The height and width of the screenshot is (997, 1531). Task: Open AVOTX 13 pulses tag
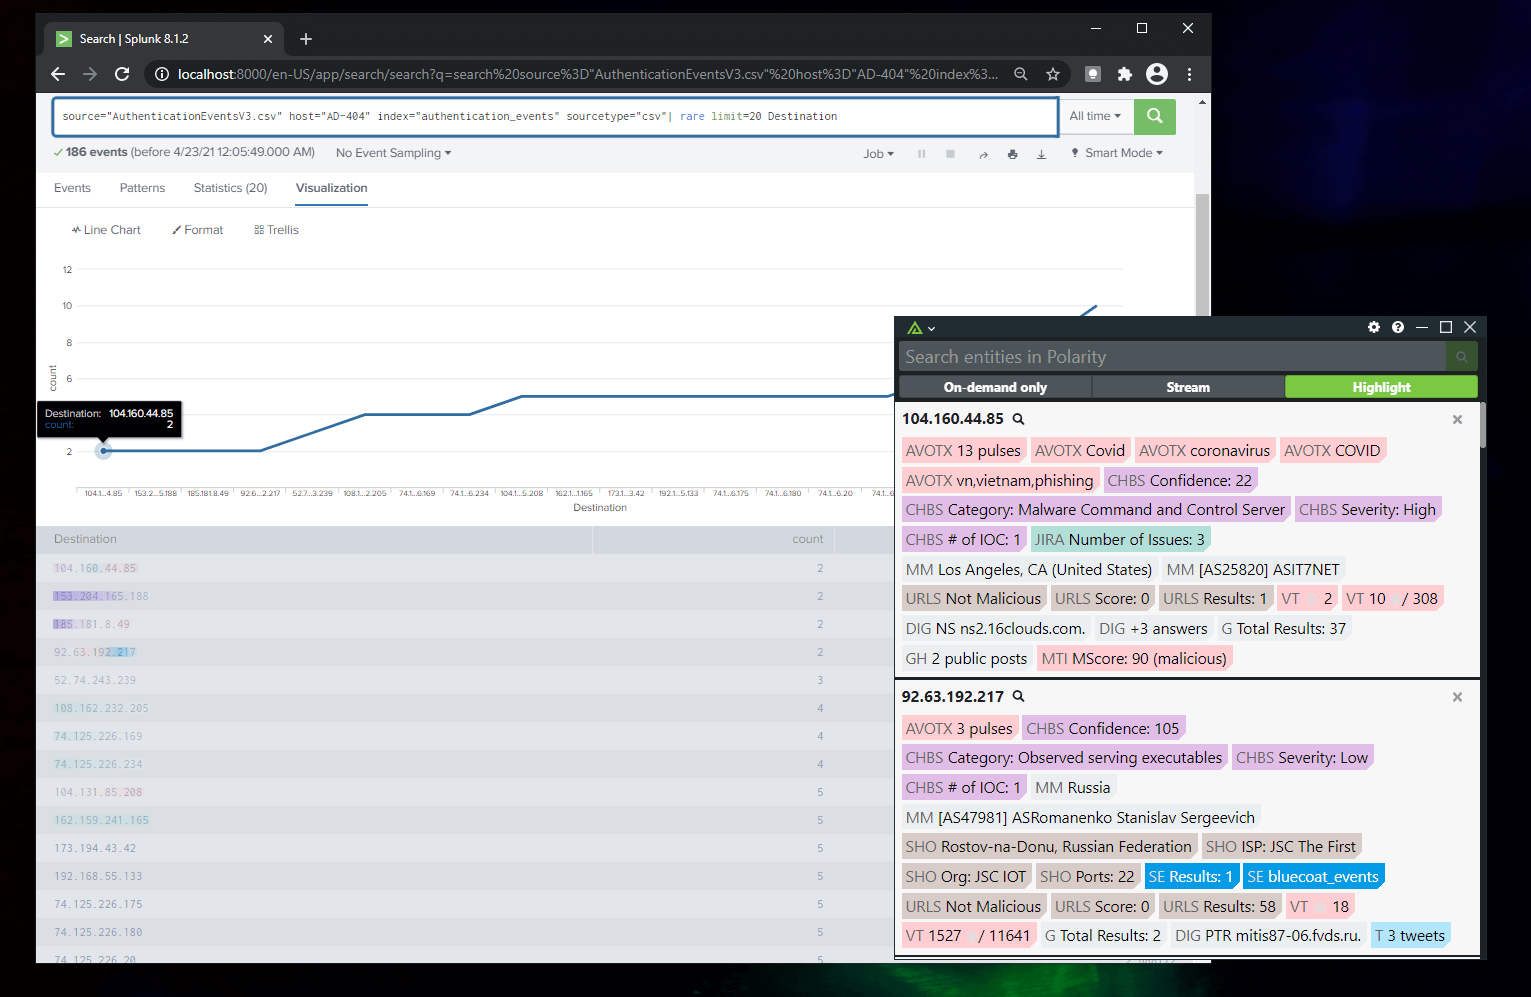(963, 451)
